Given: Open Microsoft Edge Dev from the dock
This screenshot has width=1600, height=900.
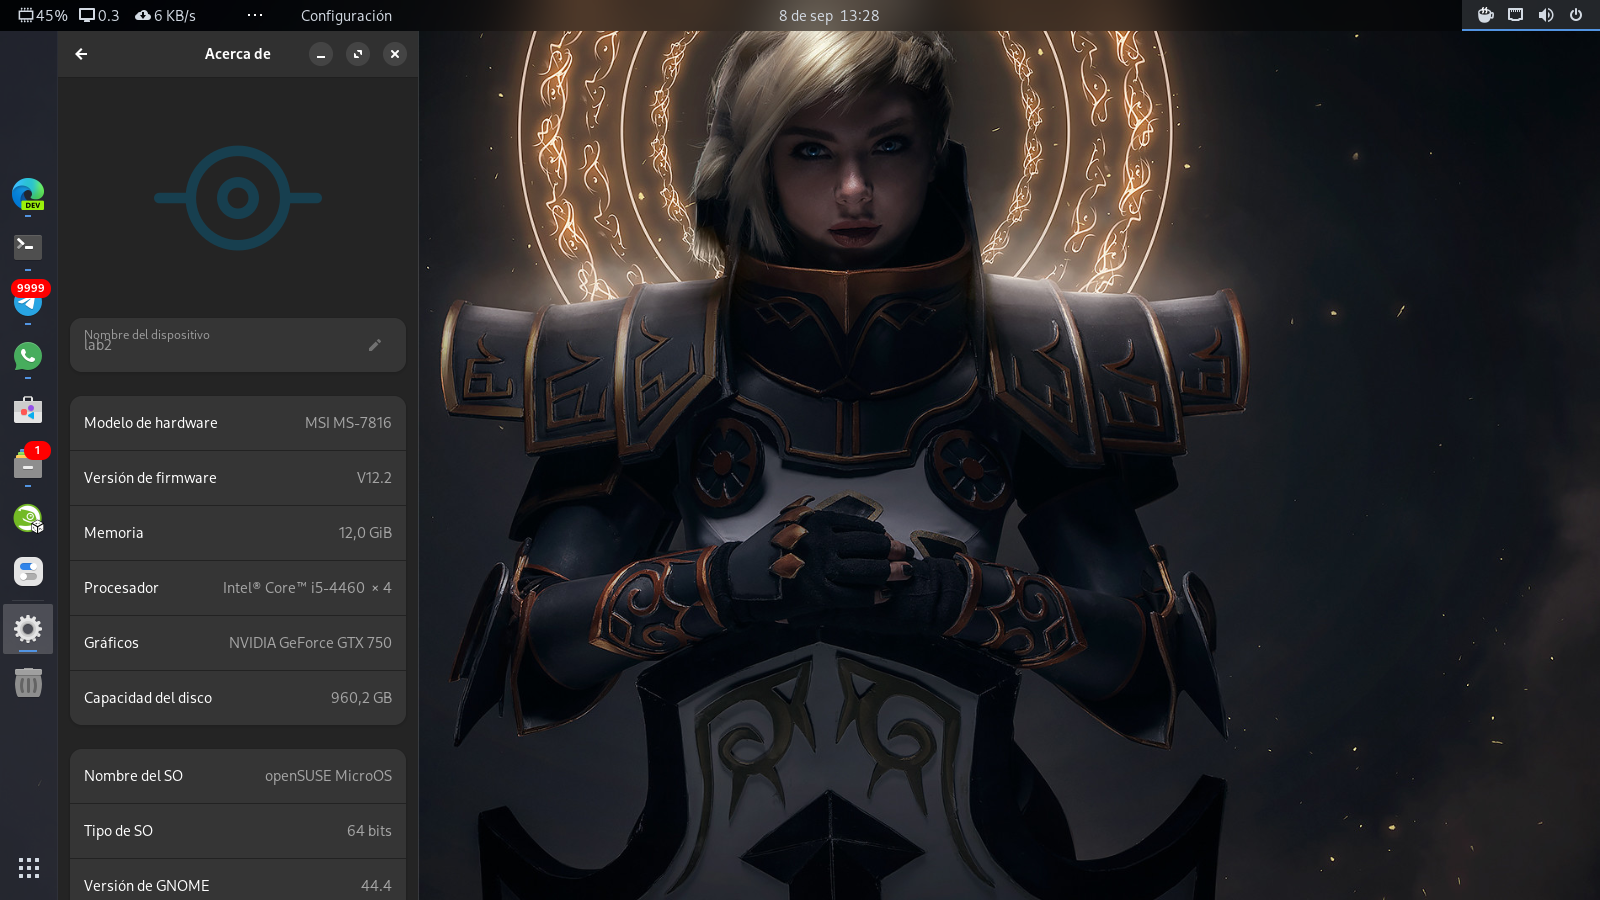Looking at the screenshot, I should tap(28, 194).
